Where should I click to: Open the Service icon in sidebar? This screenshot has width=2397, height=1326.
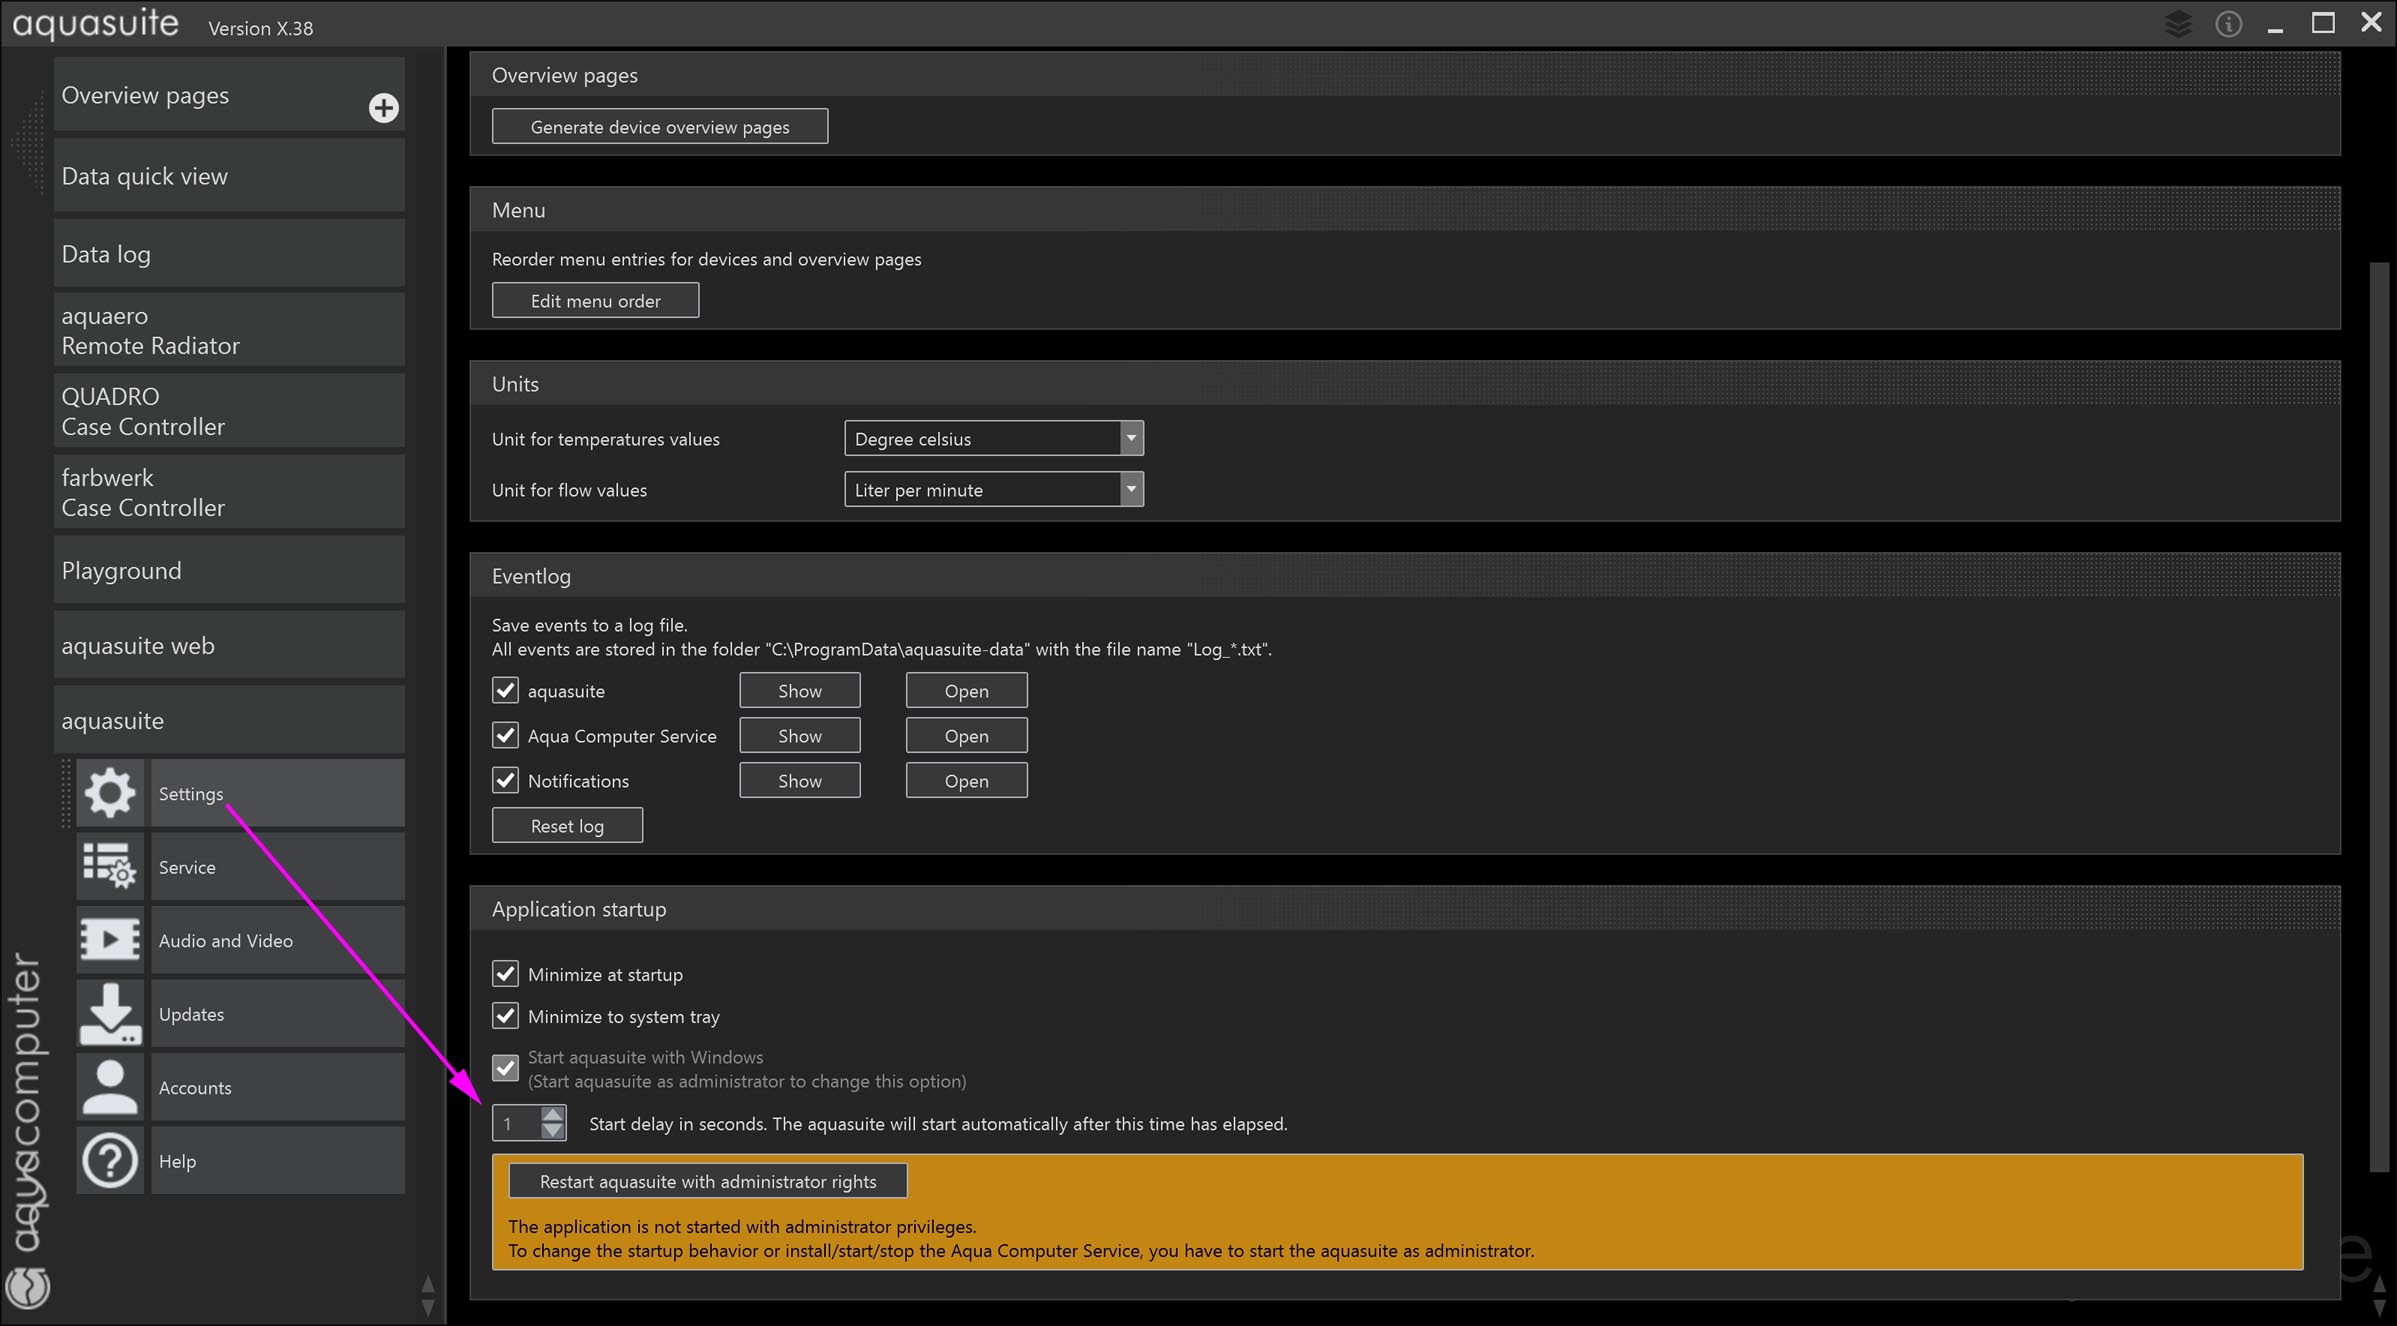click(109, 866)
